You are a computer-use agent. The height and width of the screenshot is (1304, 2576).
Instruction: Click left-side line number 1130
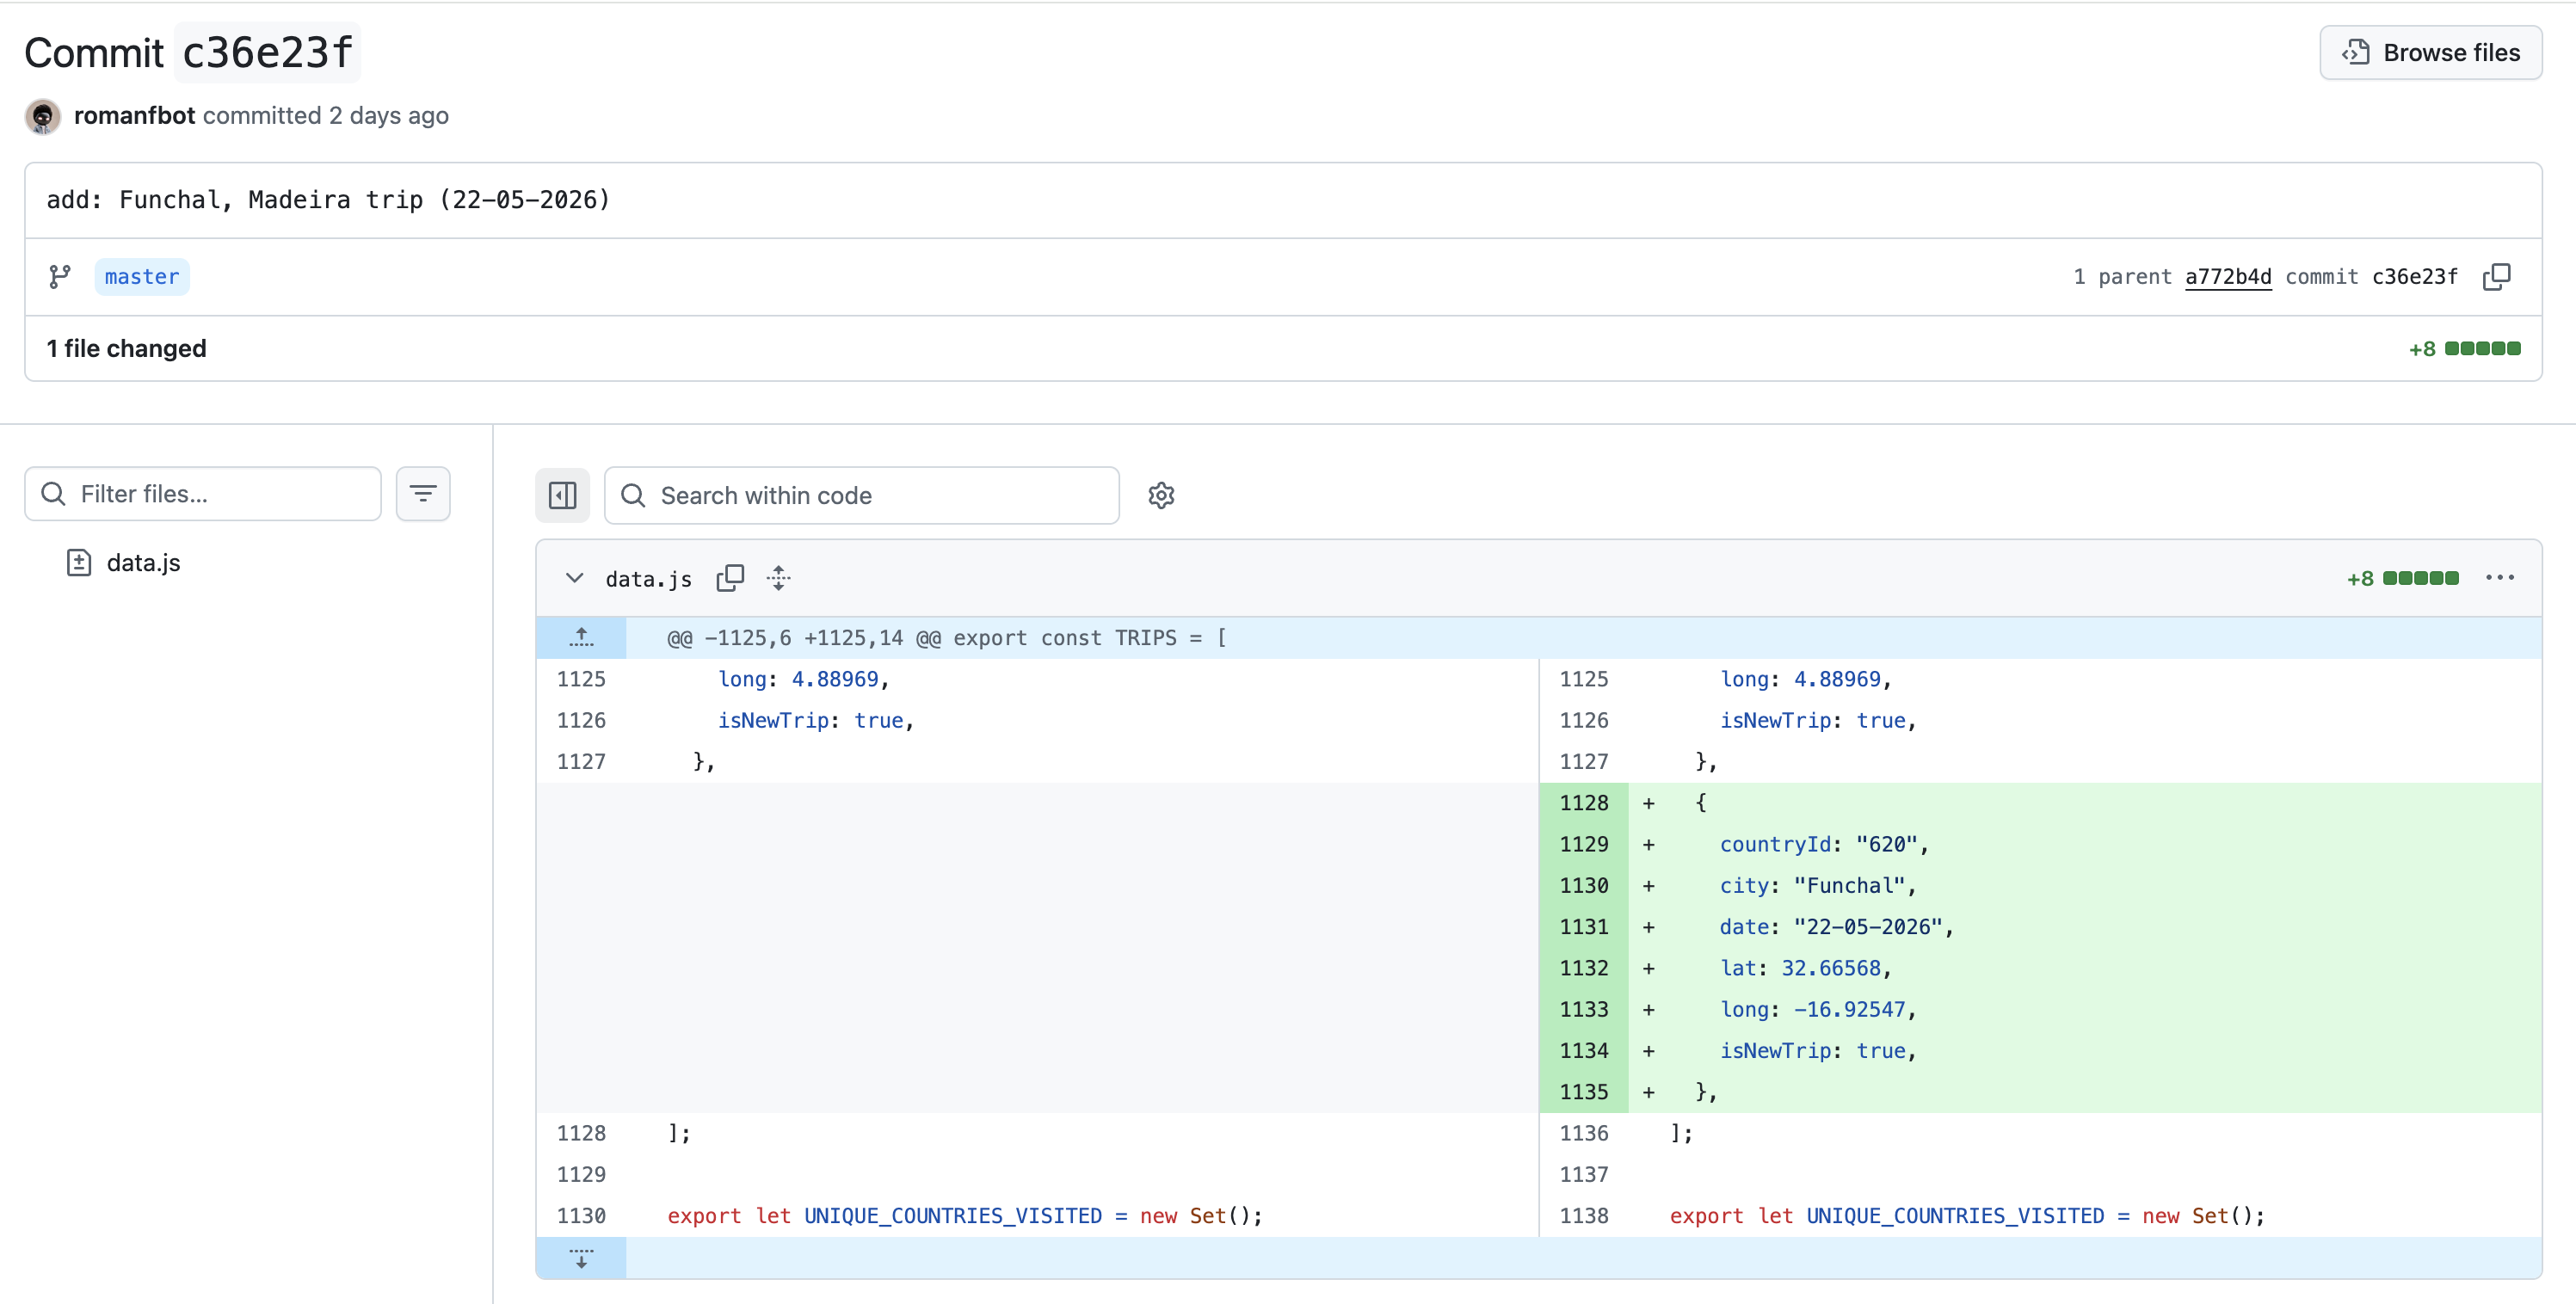click(581, 1216)
